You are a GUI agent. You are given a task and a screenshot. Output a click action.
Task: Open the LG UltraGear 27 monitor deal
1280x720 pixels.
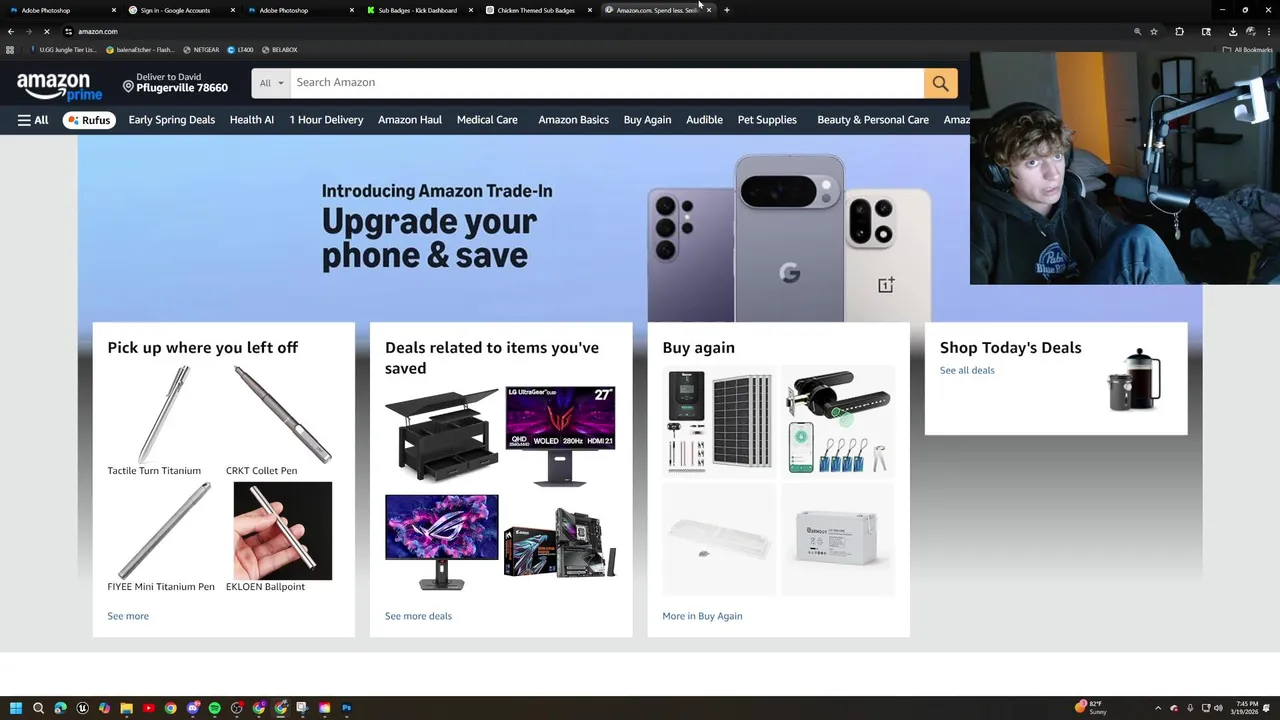tap(560, 436)
